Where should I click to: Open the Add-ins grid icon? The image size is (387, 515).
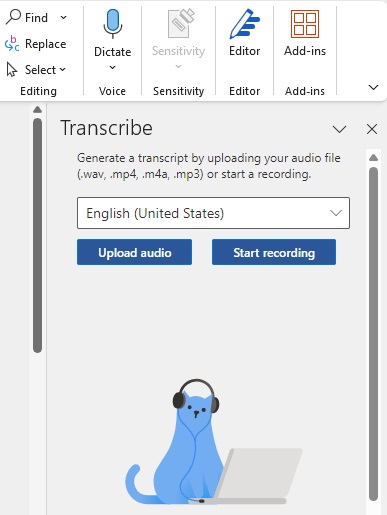[305, 24]
